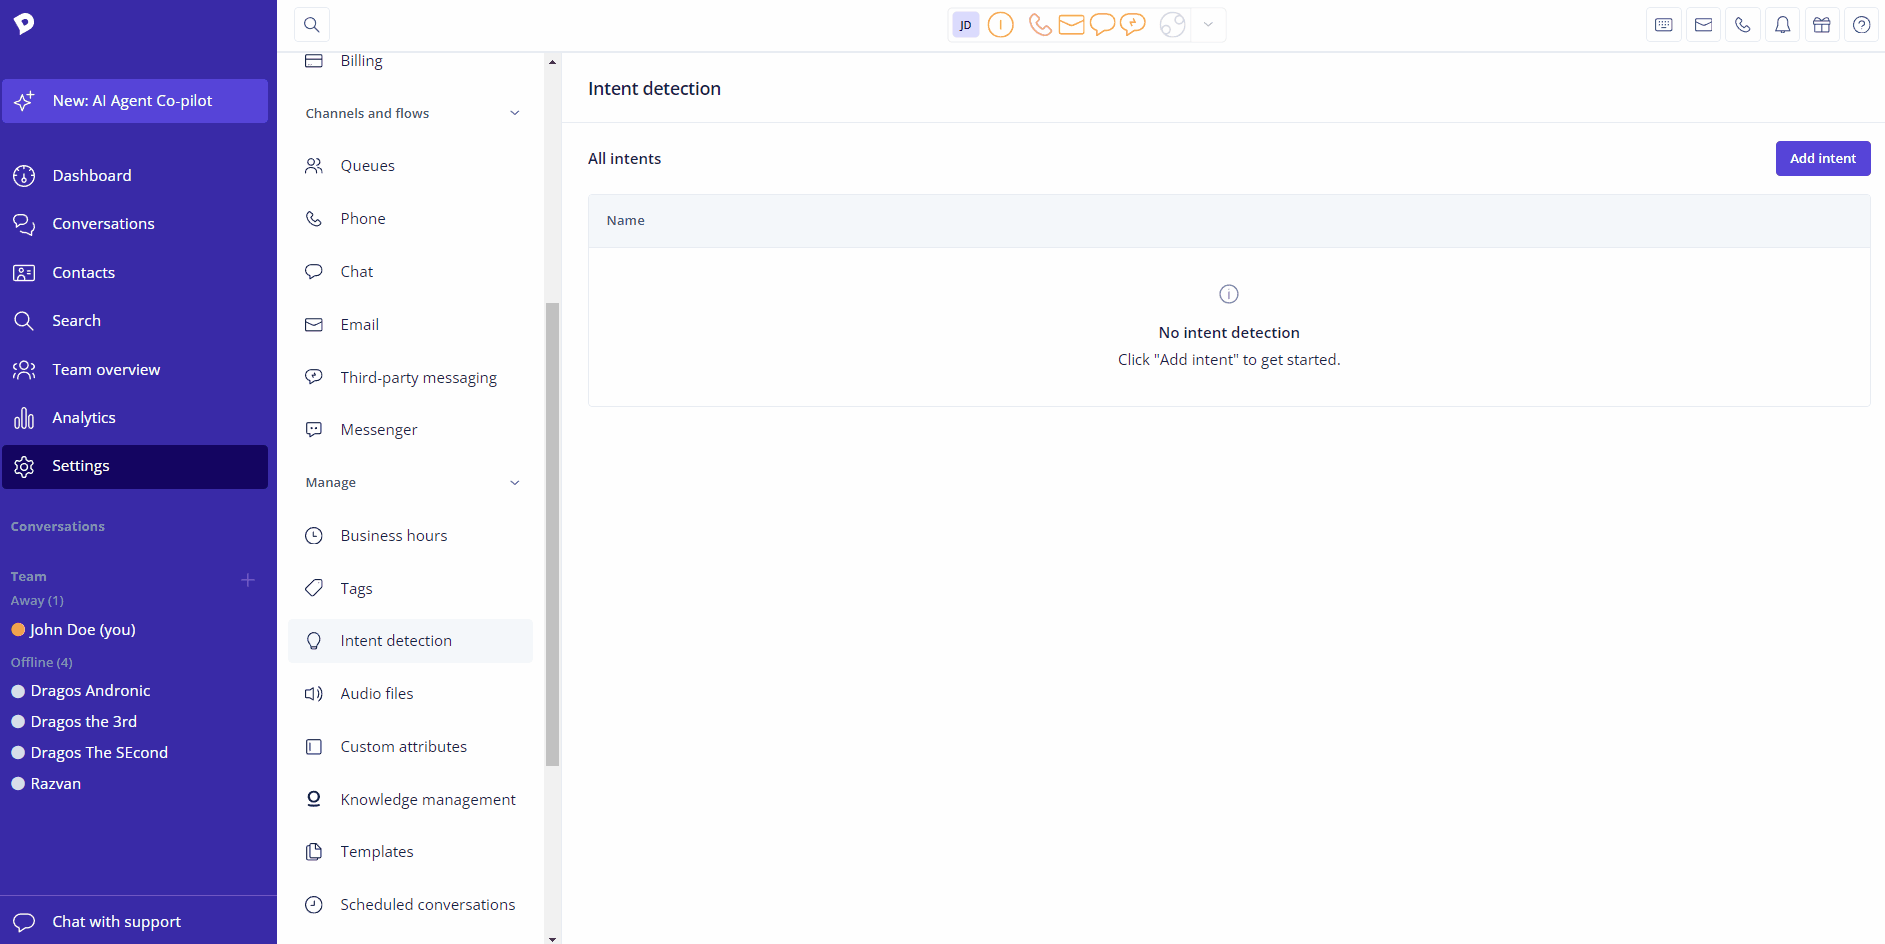This screenshot has width=1885, height=944.
Task: Select John Doe (you) in team list
Action: click(83, 630)
